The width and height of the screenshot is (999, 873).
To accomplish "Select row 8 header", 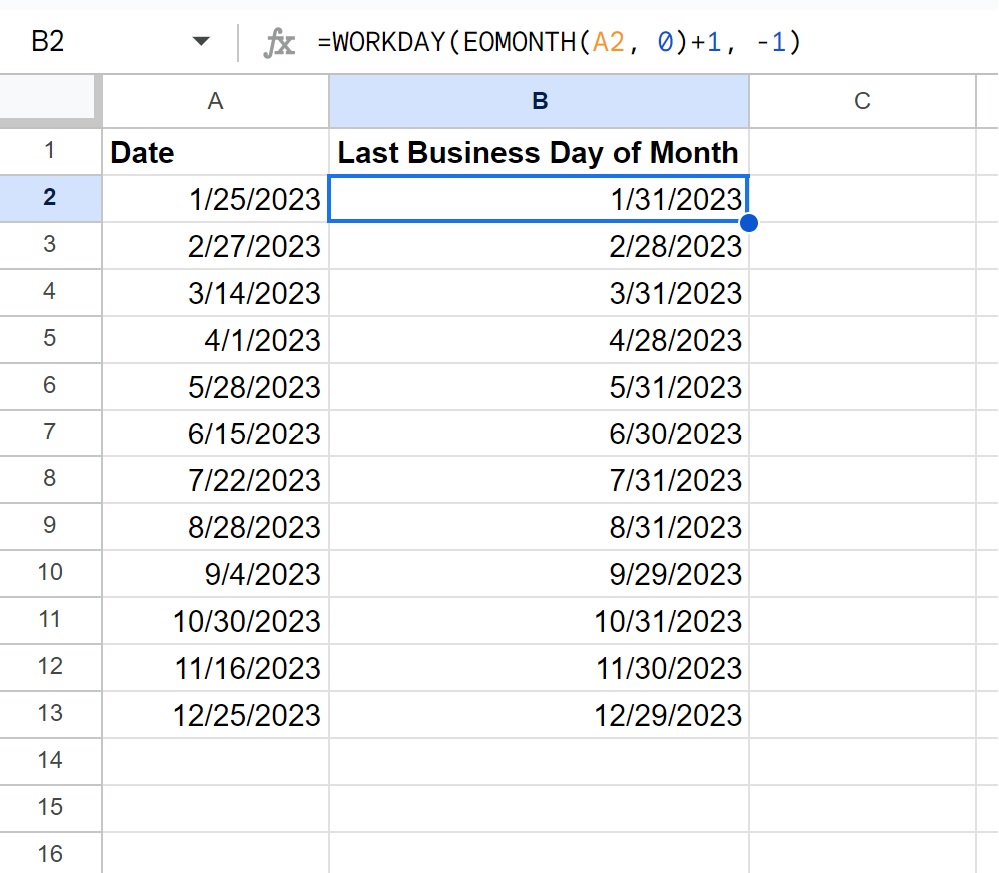I will tap(50, 480).
